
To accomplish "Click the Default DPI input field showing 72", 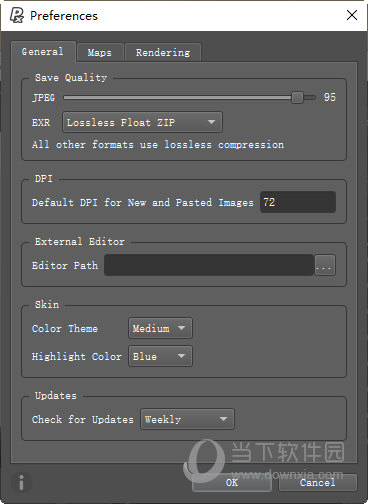I will 298,202.
